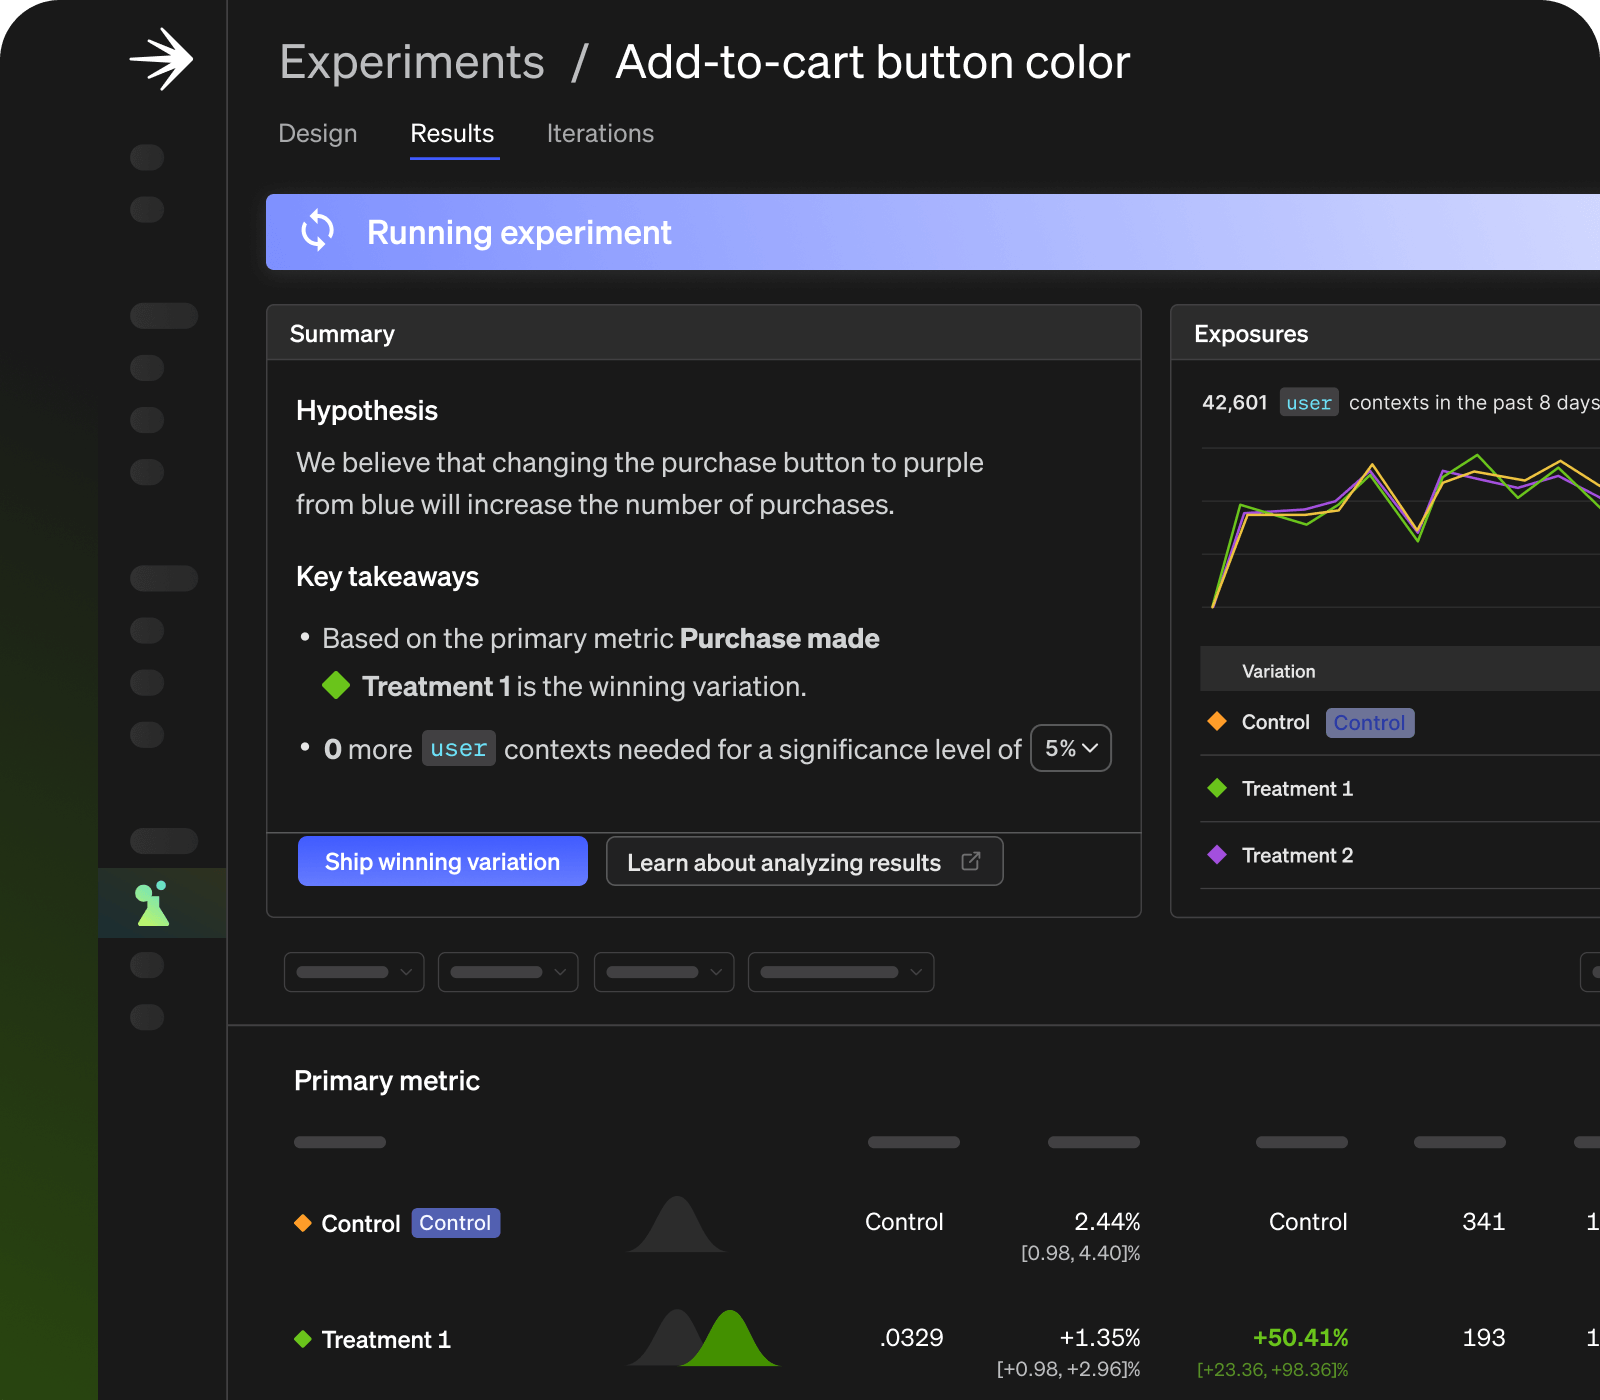Open the second filter dropdown below Summary
This screenshot has width=1600, height=1400.
point(508,972)
